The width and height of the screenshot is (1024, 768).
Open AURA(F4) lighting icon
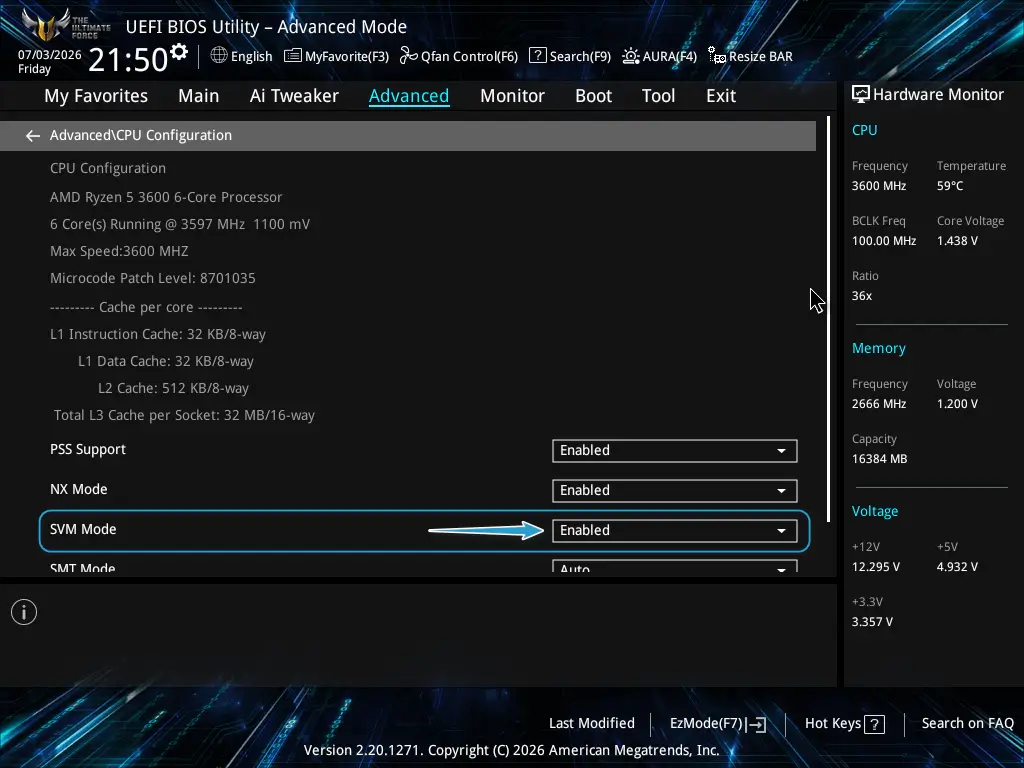coord(631,56)
